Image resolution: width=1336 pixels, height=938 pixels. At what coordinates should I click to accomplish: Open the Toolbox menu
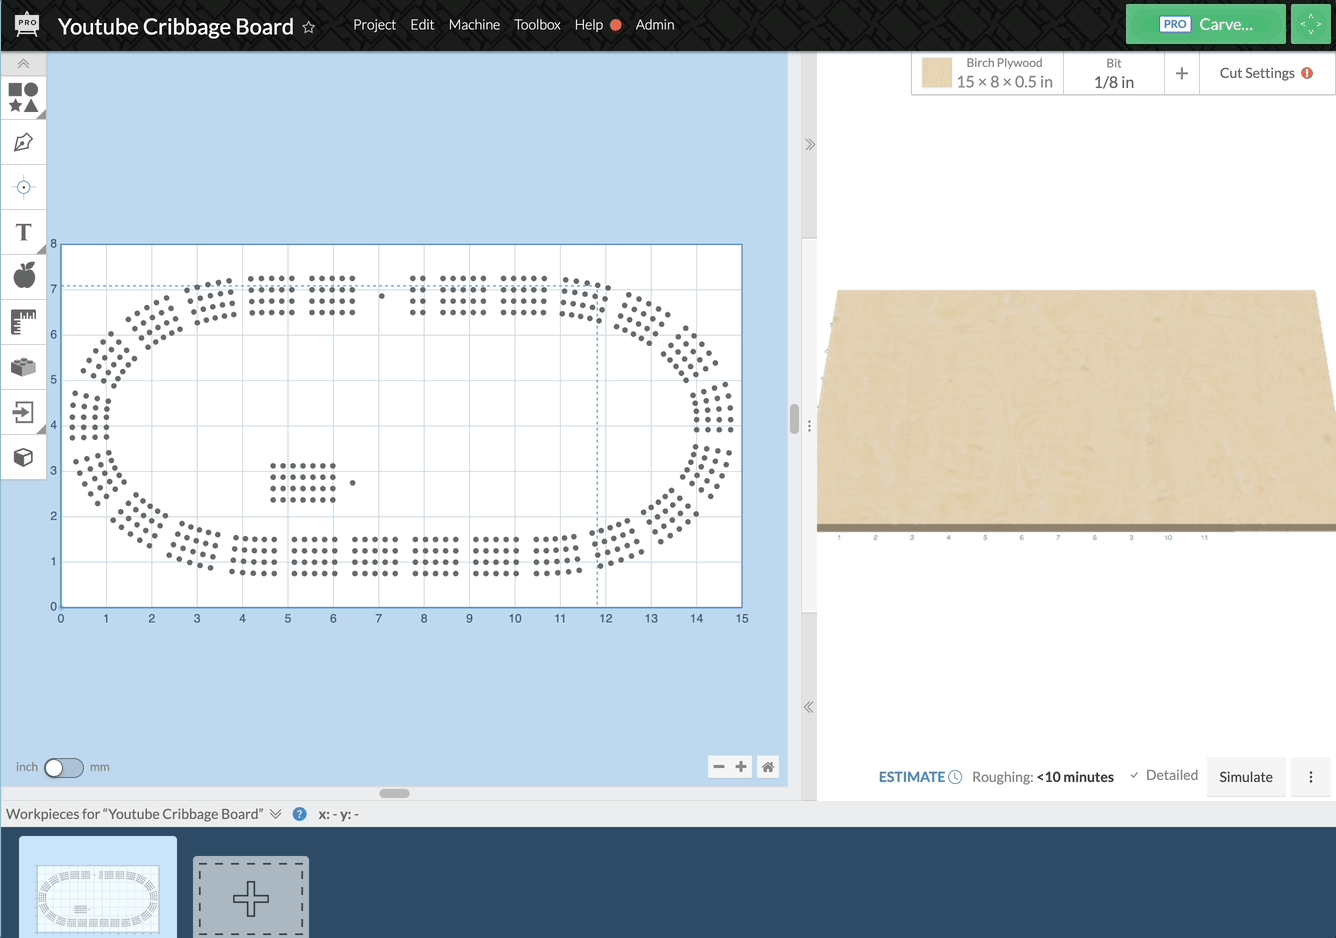click(x=537, y=25)
